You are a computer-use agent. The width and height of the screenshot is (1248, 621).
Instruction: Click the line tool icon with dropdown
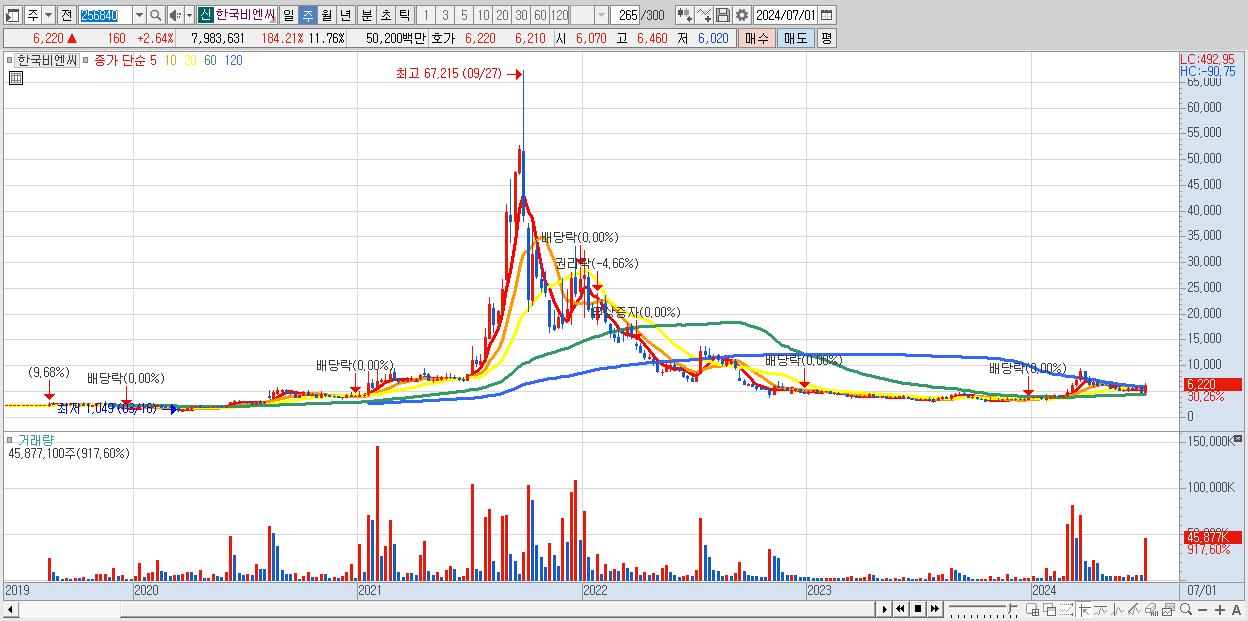click(x=704, y=15)
